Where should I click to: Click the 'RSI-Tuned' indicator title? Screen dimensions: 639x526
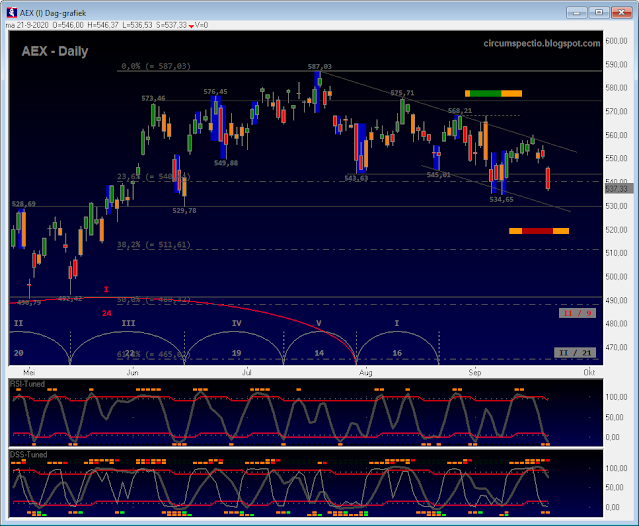click(x=27, y=384)
